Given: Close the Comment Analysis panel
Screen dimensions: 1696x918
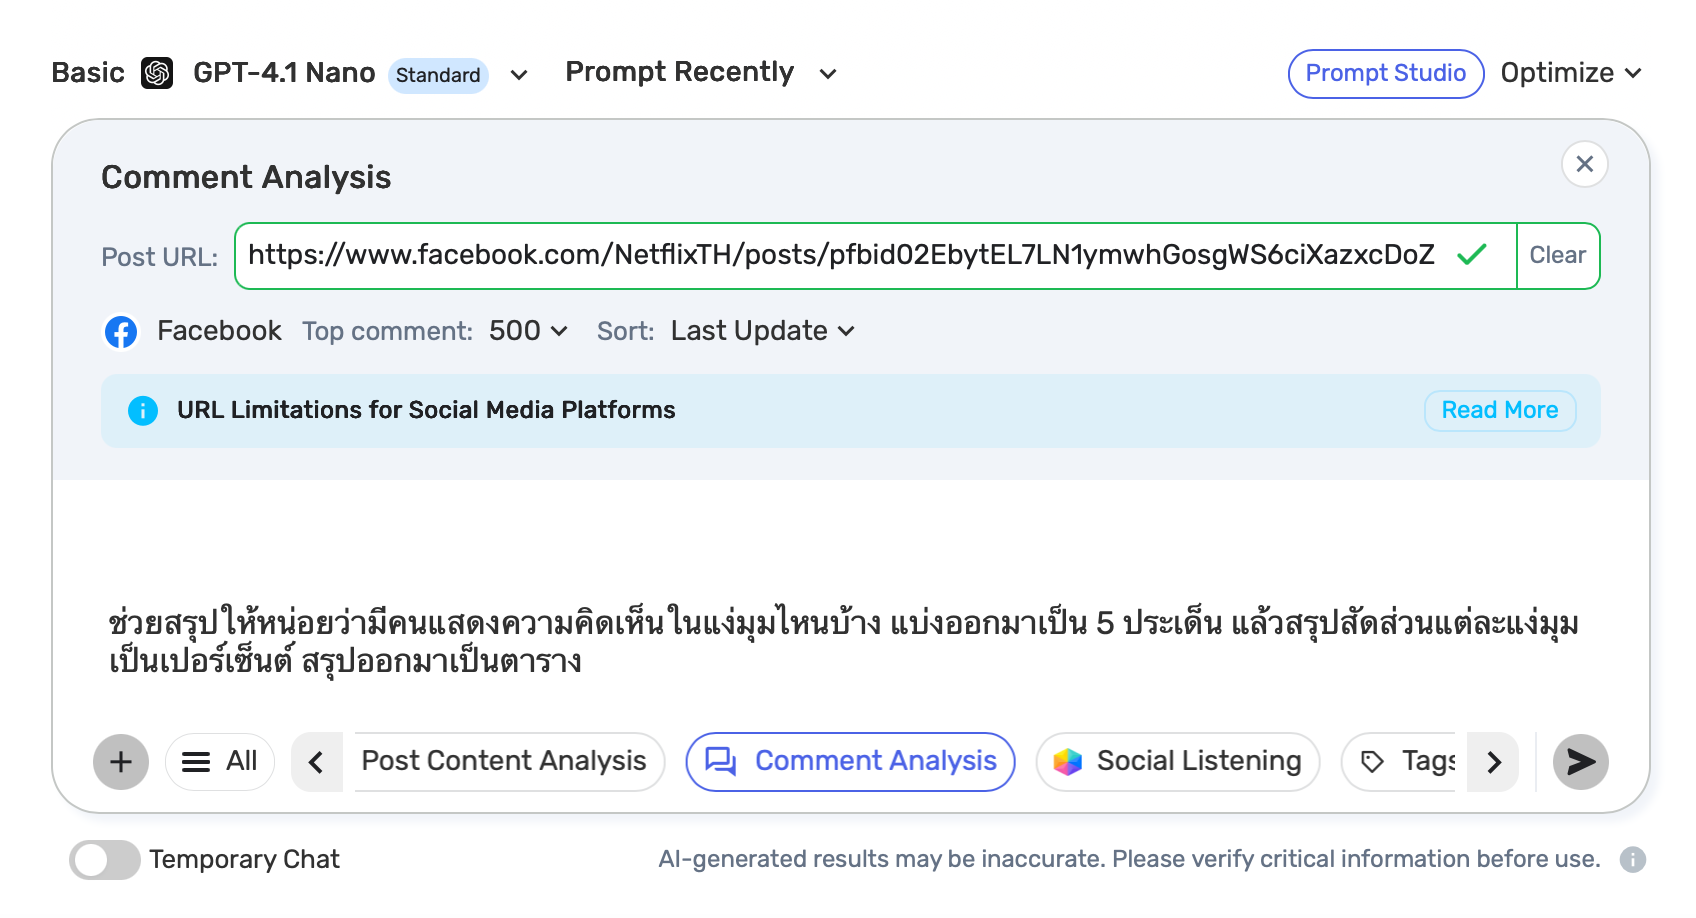Looking at the screenshot, I should (1584, 164).
